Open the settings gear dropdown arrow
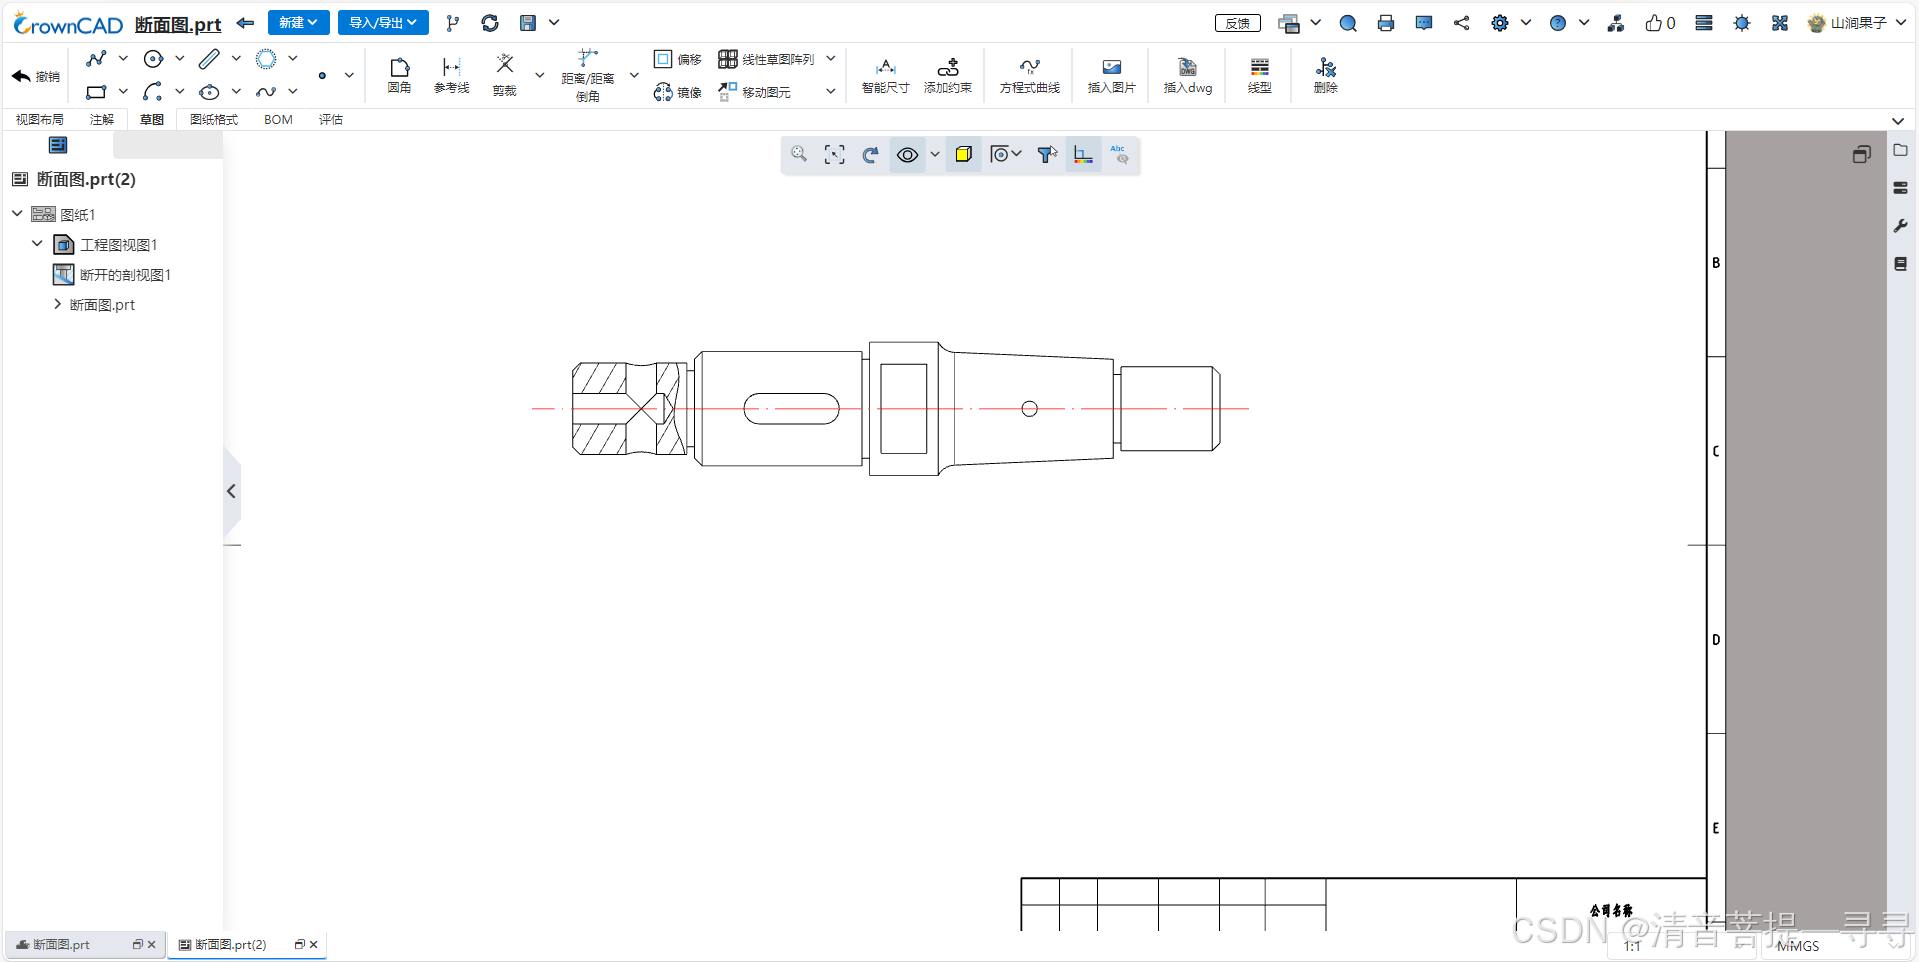 click(x=1526, y=22)
